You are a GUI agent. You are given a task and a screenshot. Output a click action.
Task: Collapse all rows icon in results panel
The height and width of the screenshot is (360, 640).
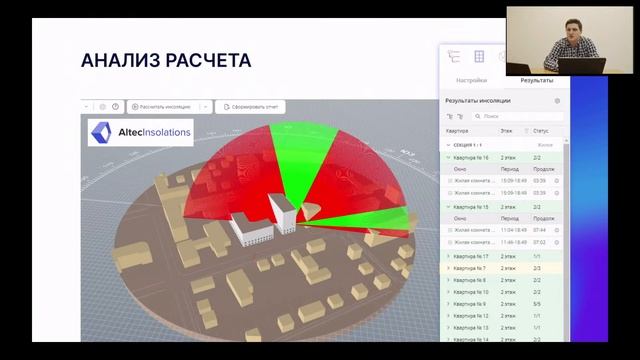[460, 116]
